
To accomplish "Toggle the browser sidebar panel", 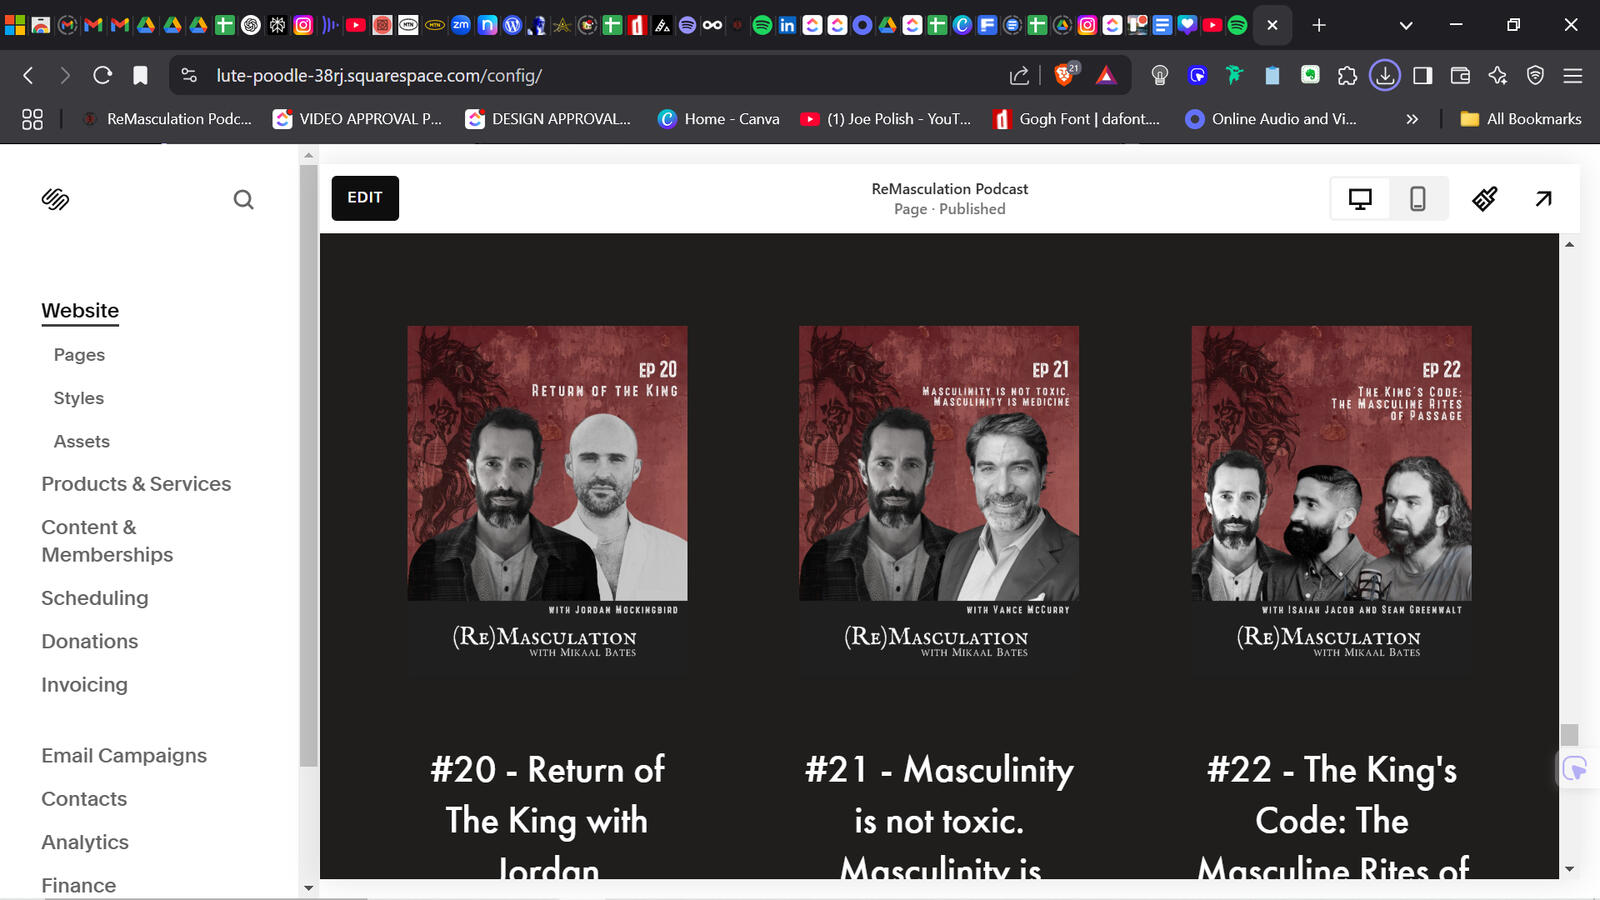I will [x=1422, y=75].
